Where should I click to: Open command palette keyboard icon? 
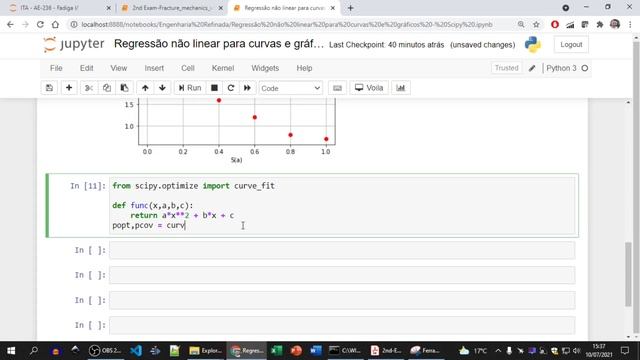[x=337, y=88]
